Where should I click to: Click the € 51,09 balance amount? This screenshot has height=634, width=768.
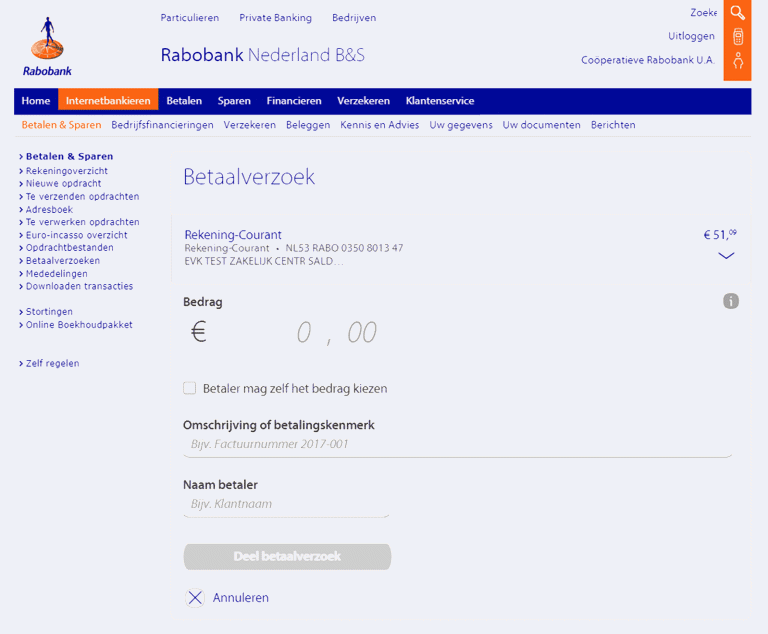pyautogui.click(x=720, y=235)
